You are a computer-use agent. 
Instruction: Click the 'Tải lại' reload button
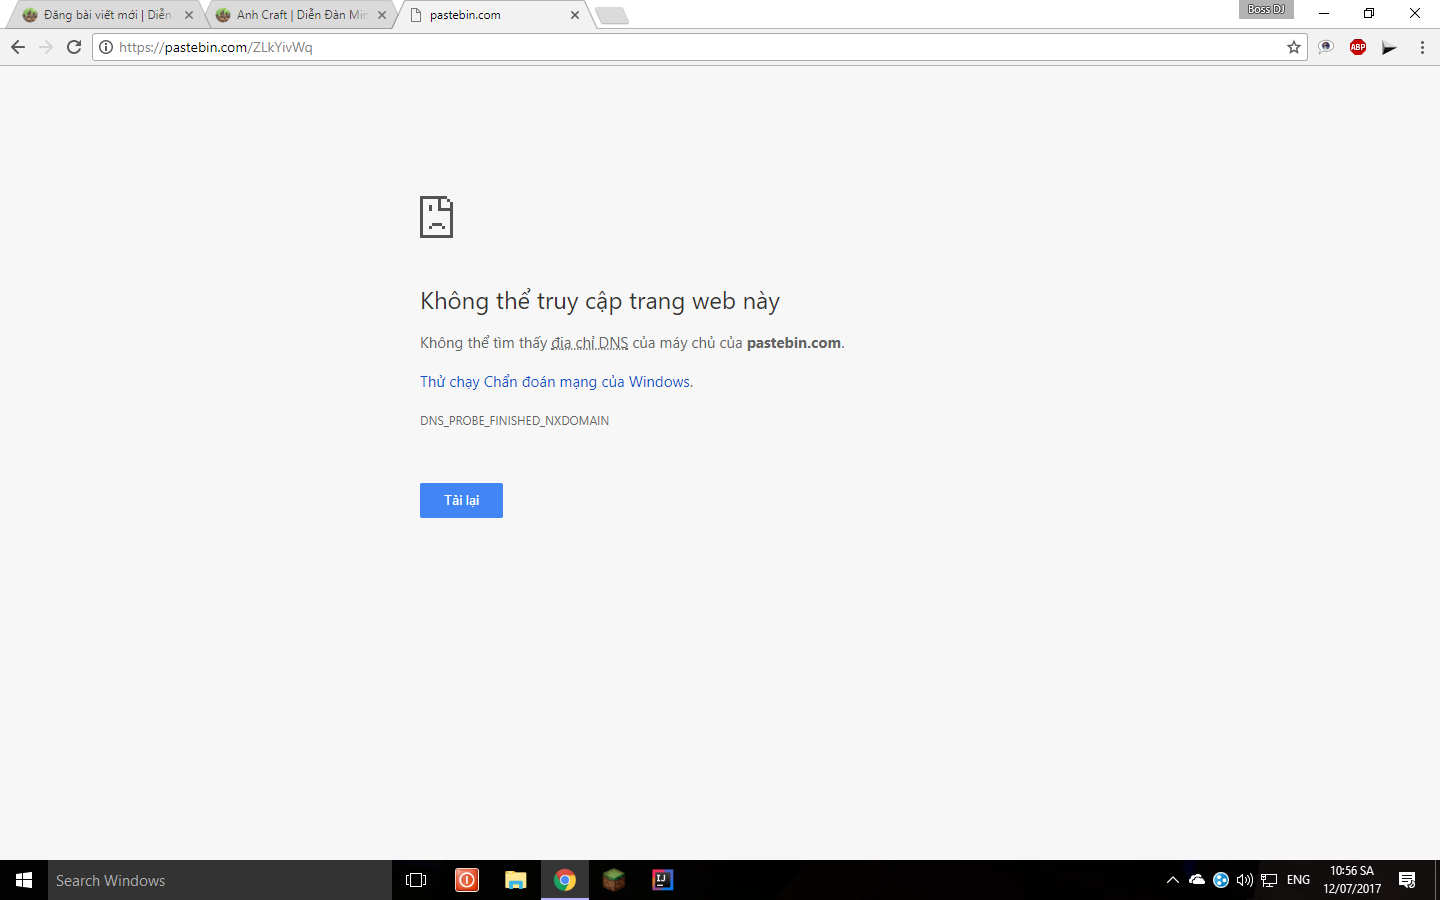[x=461, y=500]
